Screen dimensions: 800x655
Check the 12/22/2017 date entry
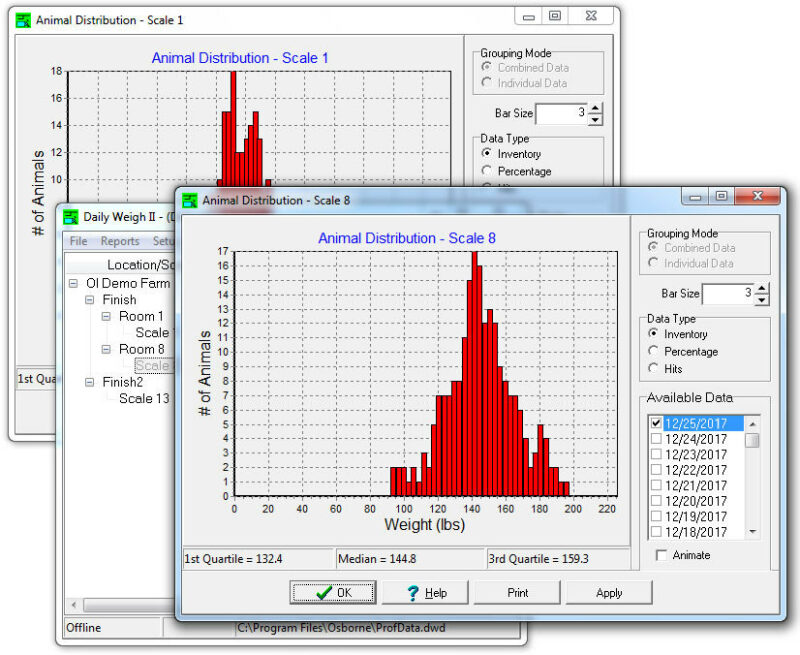click(654, 470)
